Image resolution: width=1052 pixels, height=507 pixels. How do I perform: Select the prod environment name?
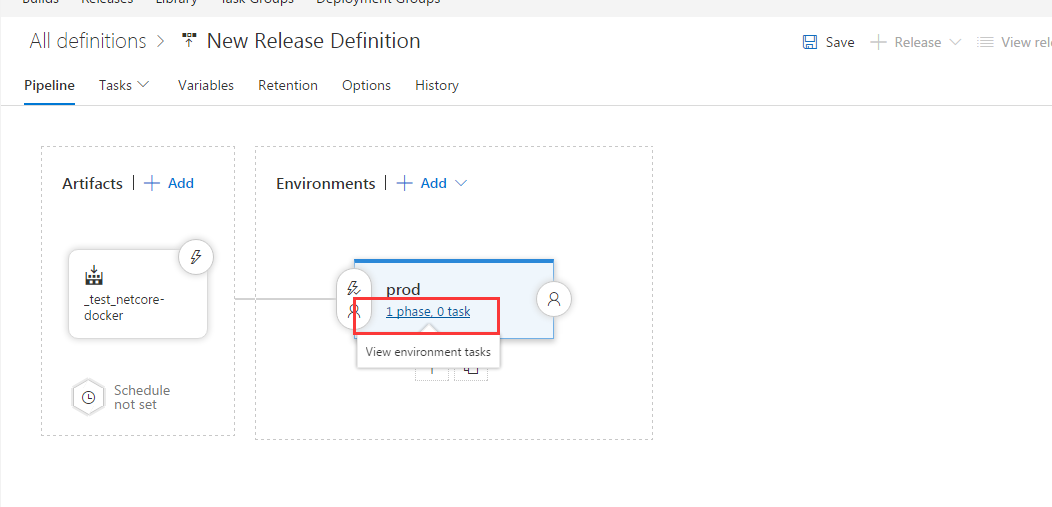pos(403,290)
